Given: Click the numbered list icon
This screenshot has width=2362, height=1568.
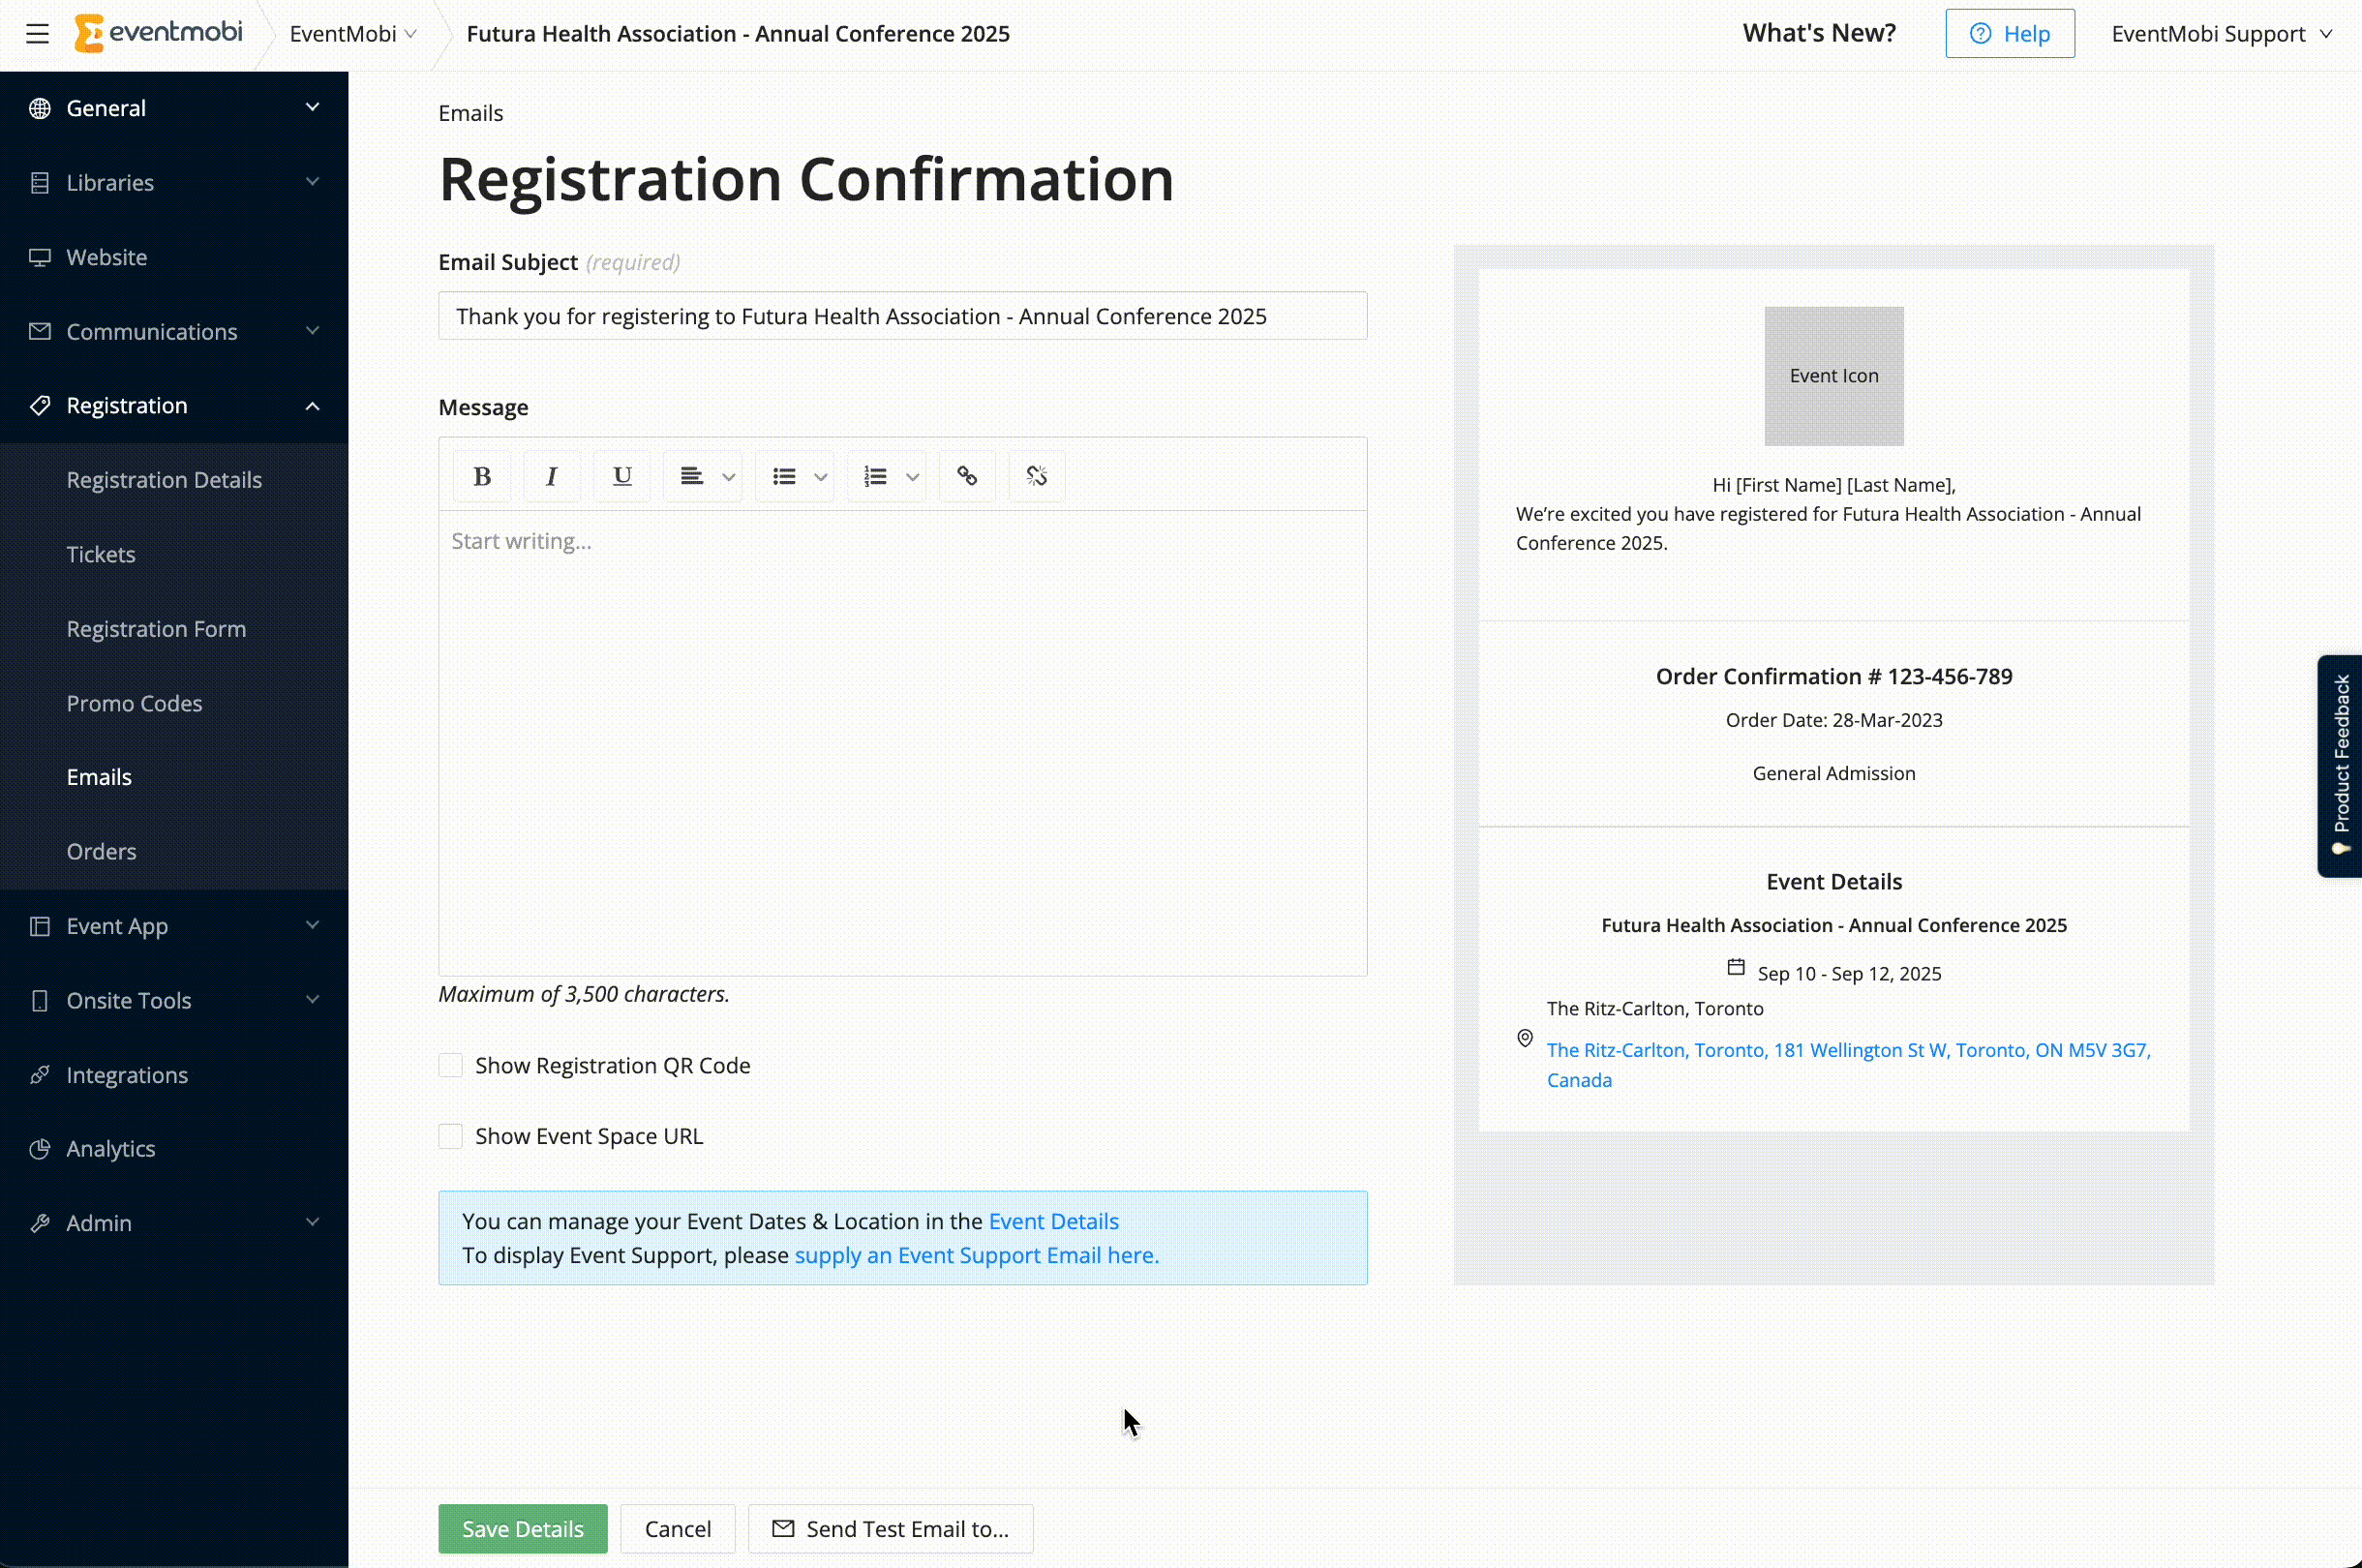Looking at the screenshot, I should [x=876, y=476].
